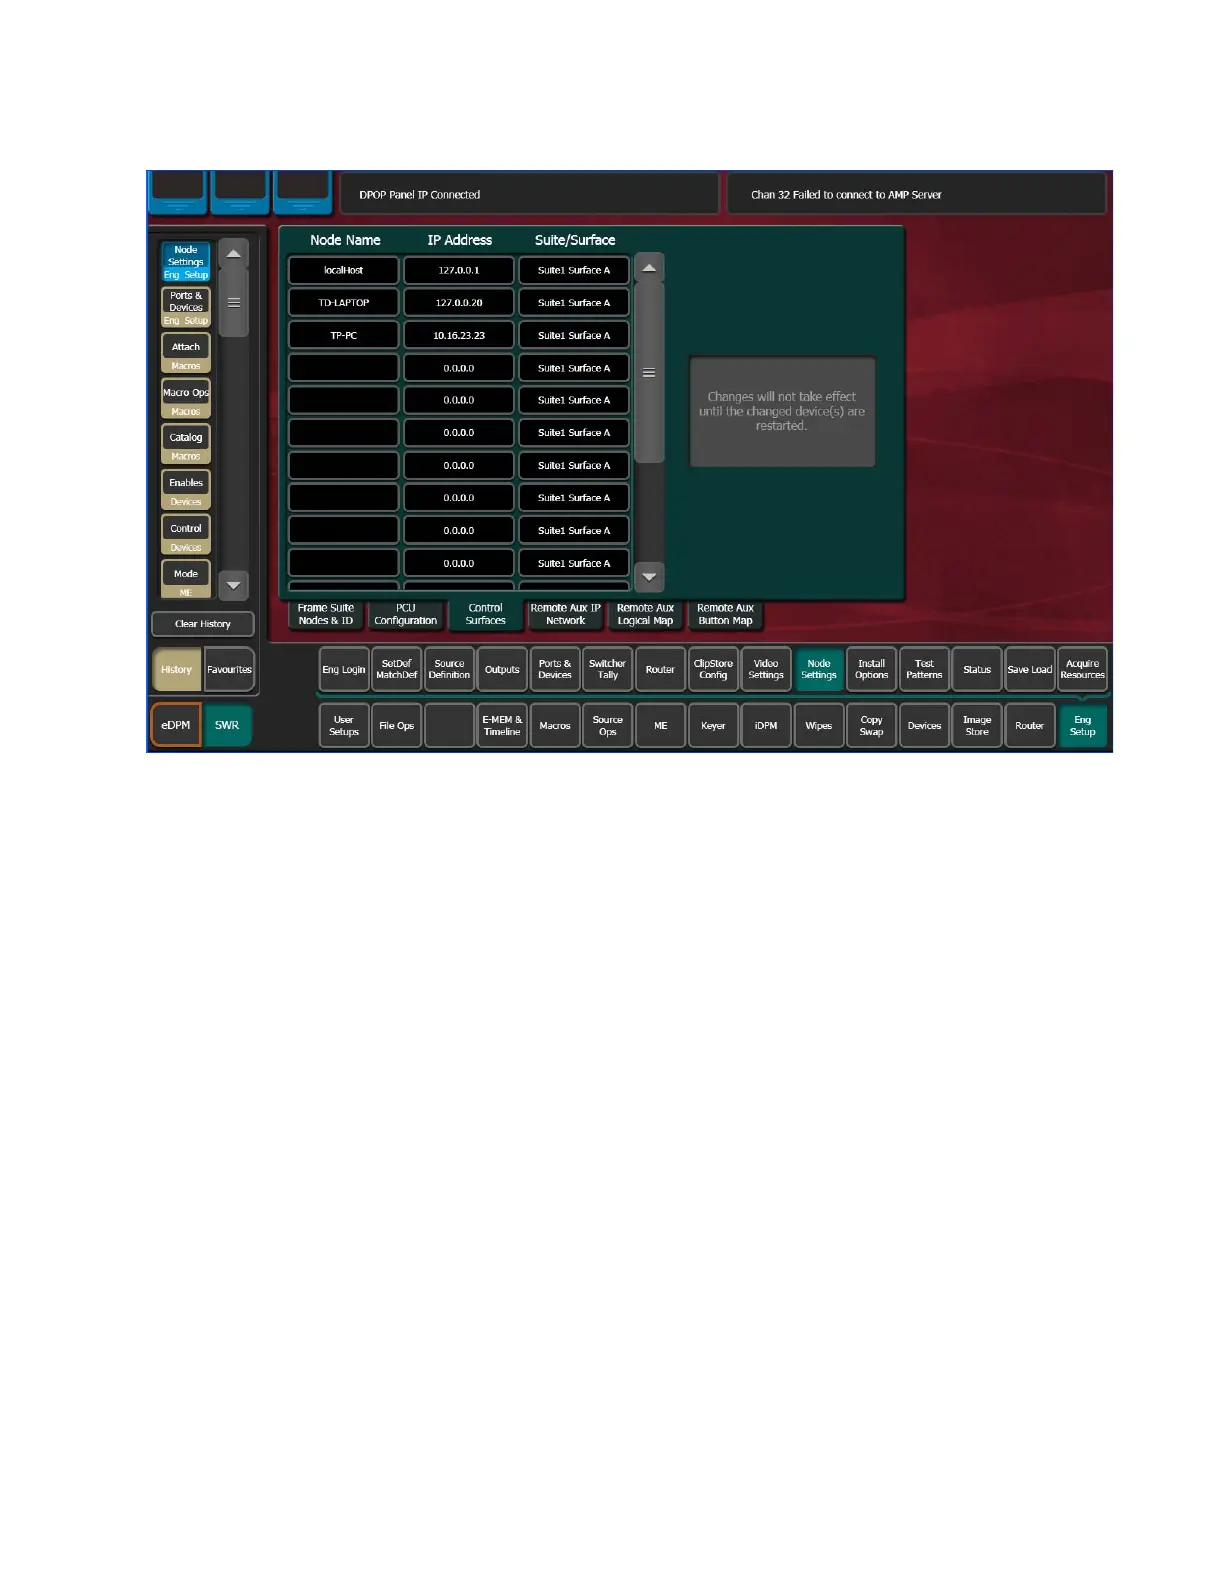
Task: Open Macros main menu
Action: [x=555, y=726]
